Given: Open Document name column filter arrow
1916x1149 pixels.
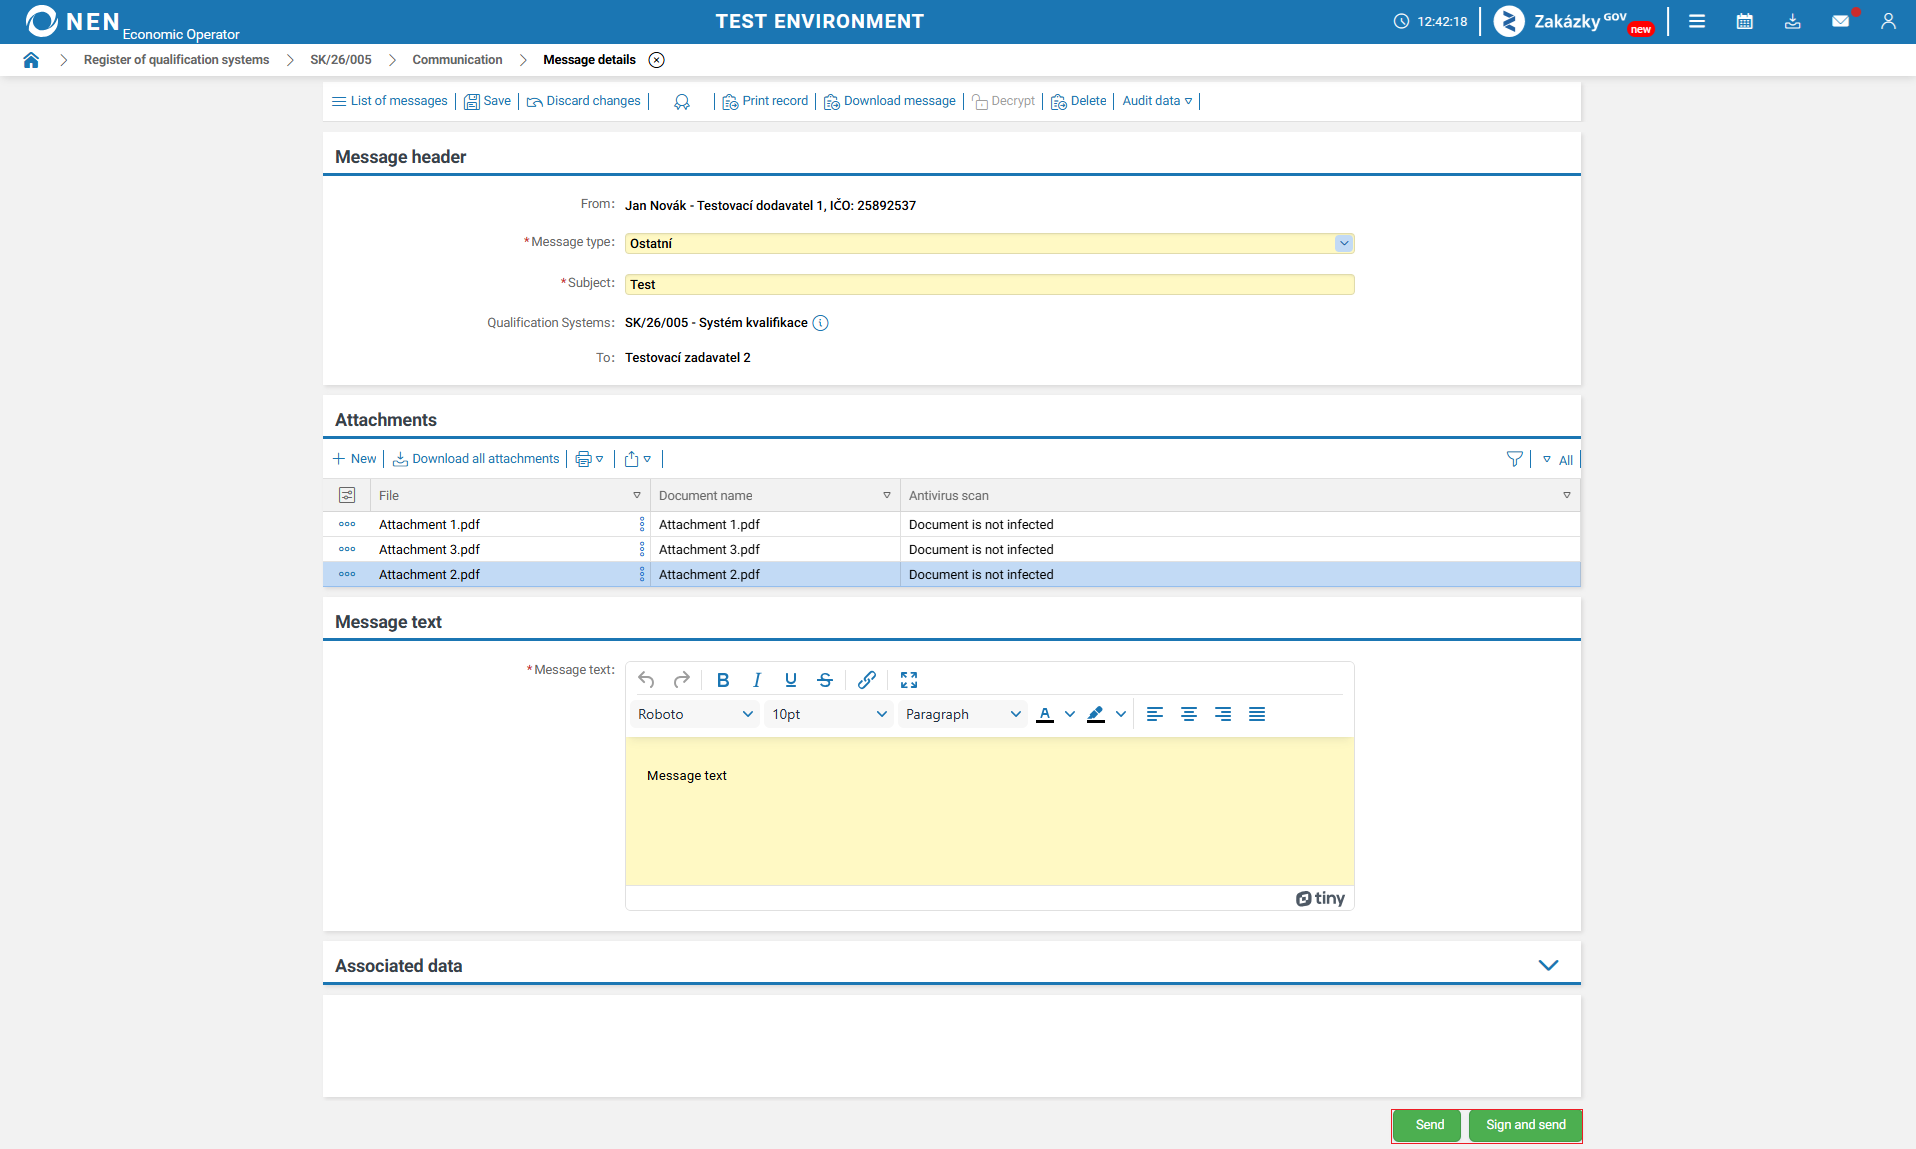Looking at the screenshot, I should coord(887,495).
